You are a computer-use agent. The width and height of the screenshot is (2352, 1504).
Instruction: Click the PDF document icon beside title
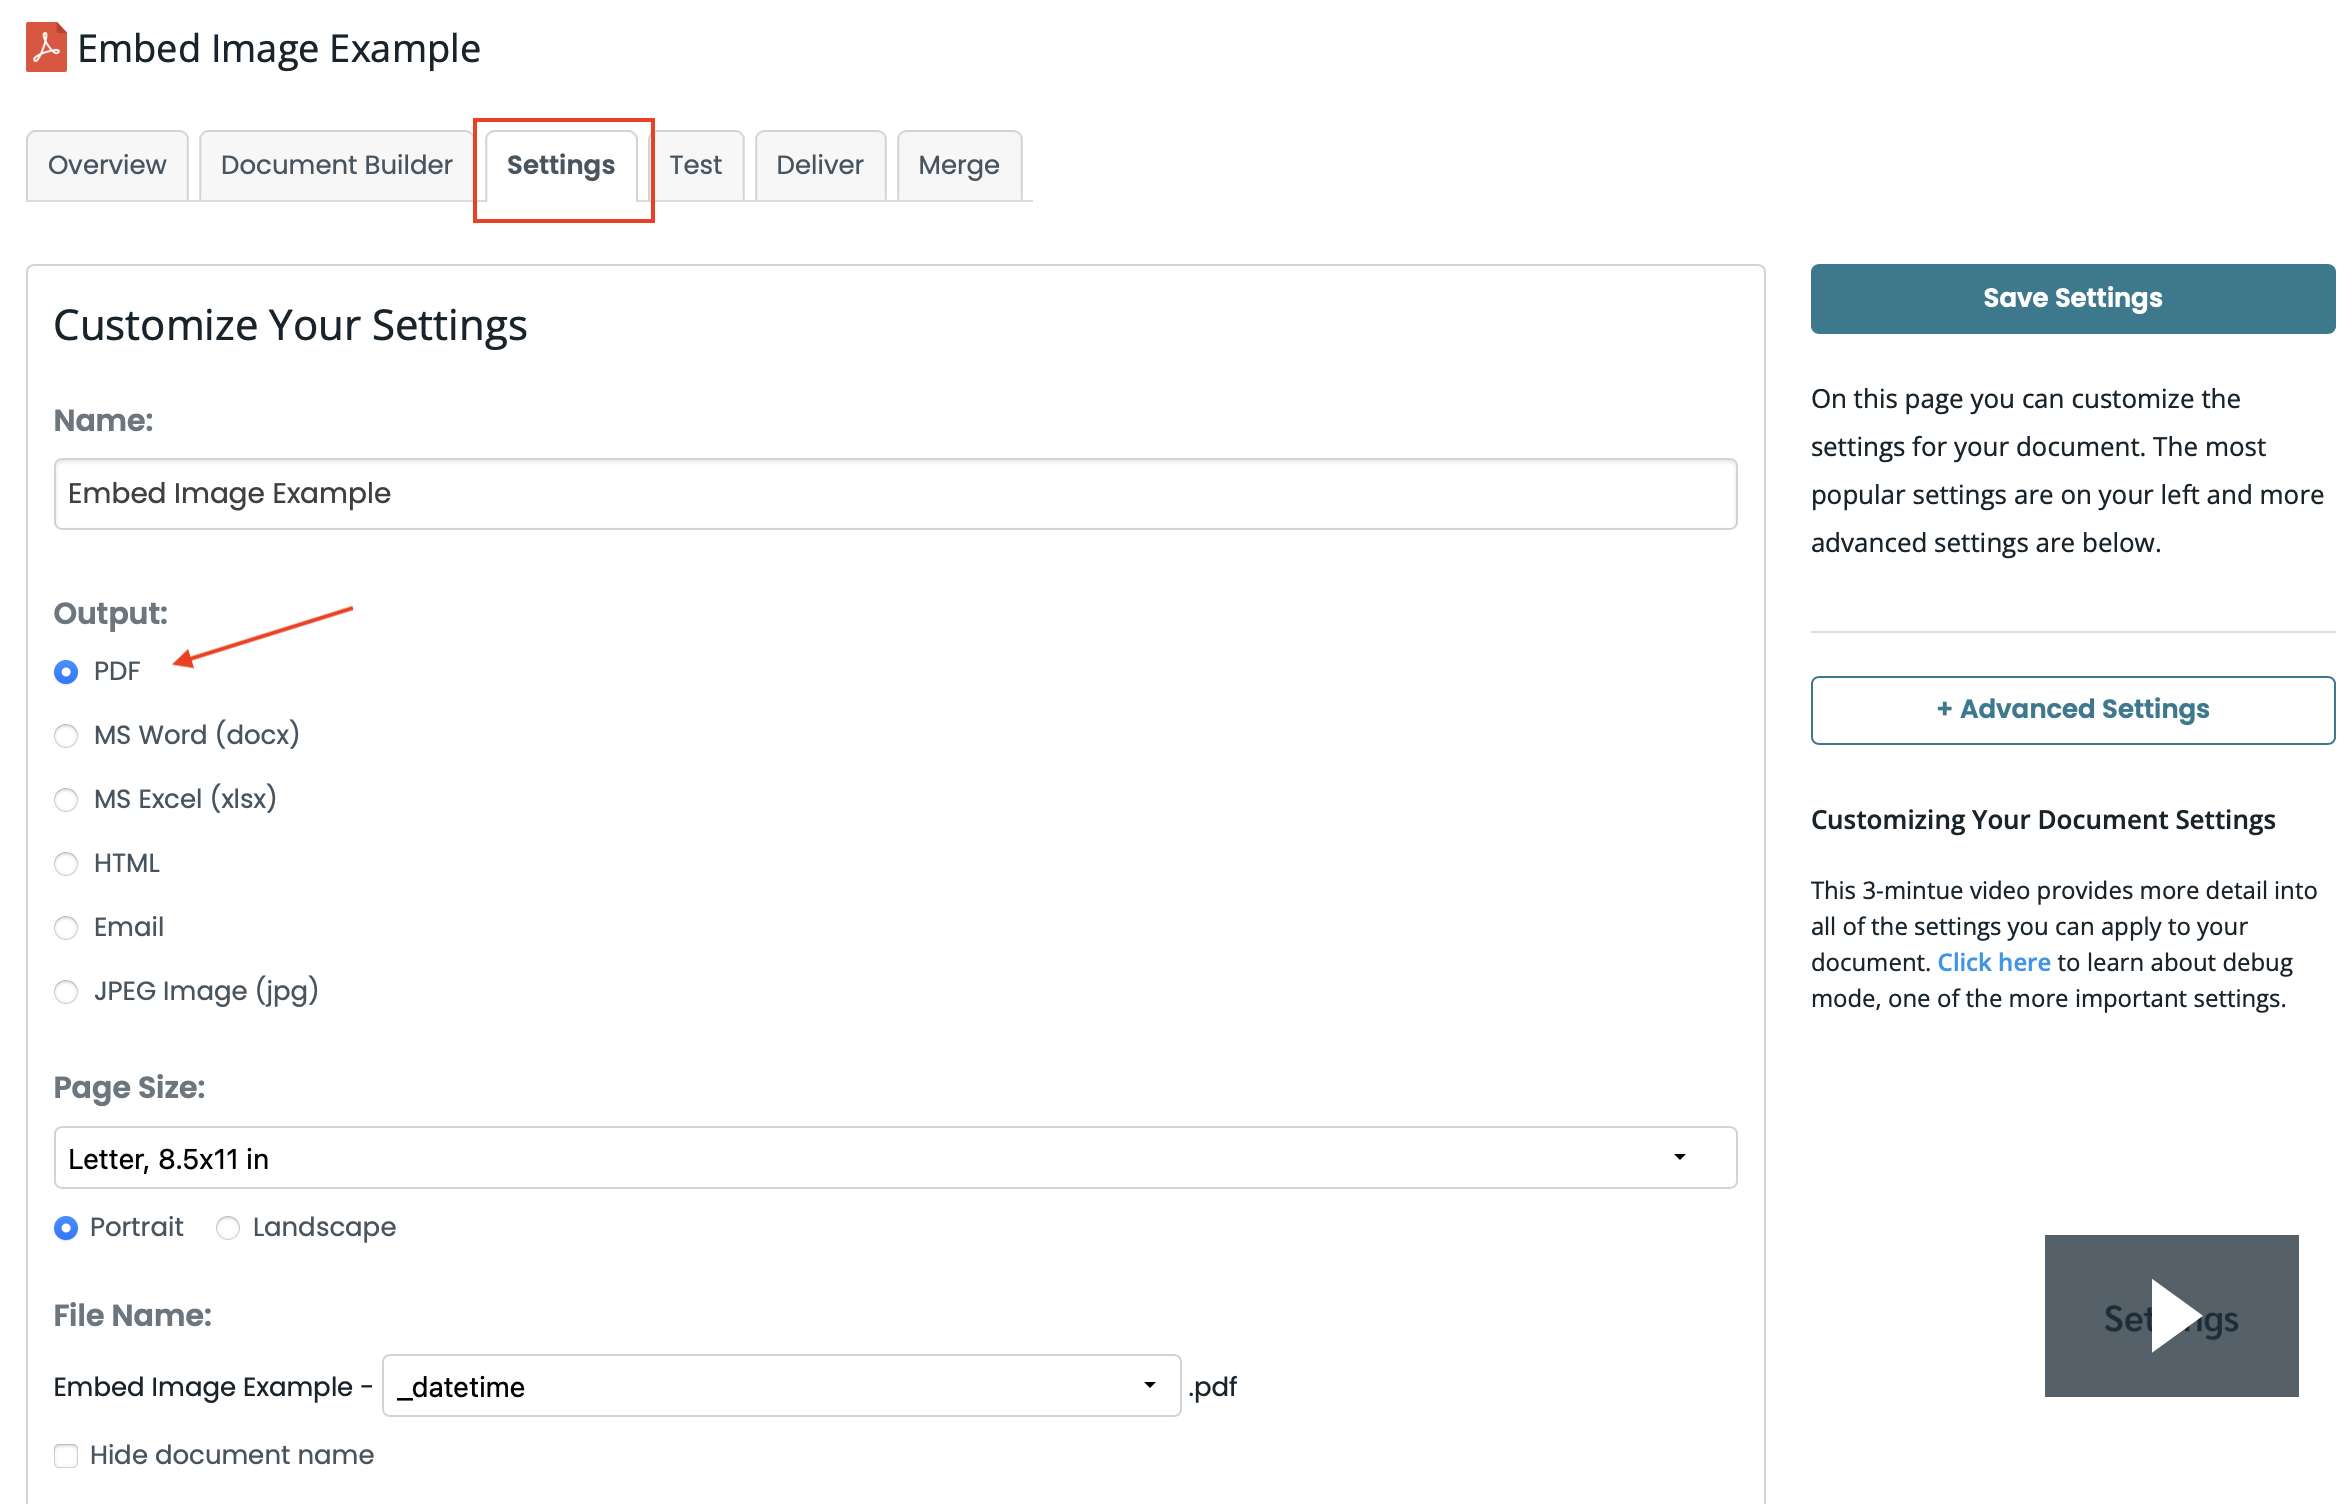[x=46, y=48]
